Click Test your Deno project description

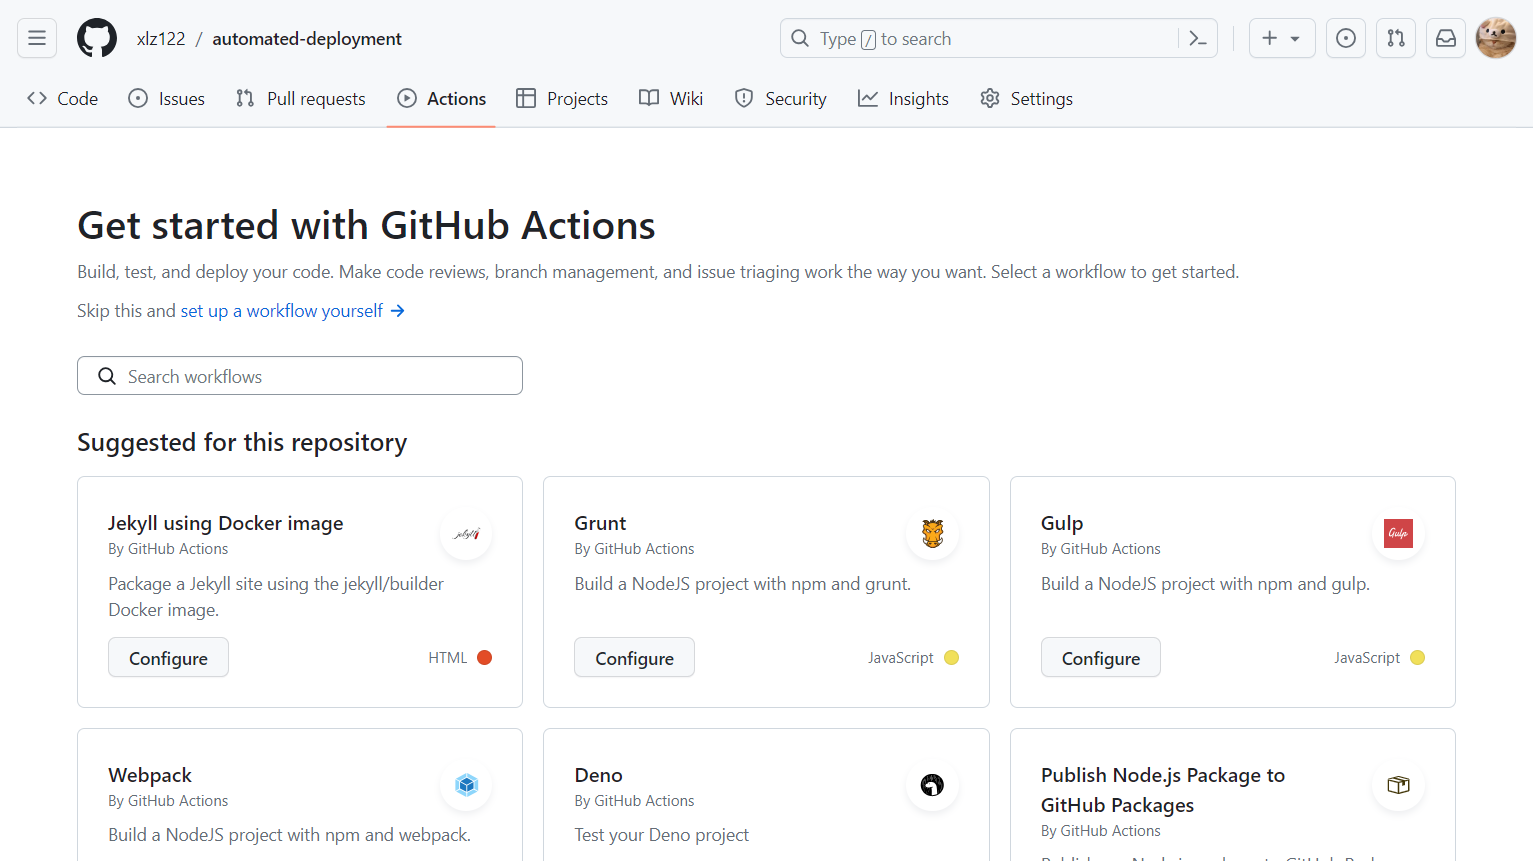pos(661,835)
